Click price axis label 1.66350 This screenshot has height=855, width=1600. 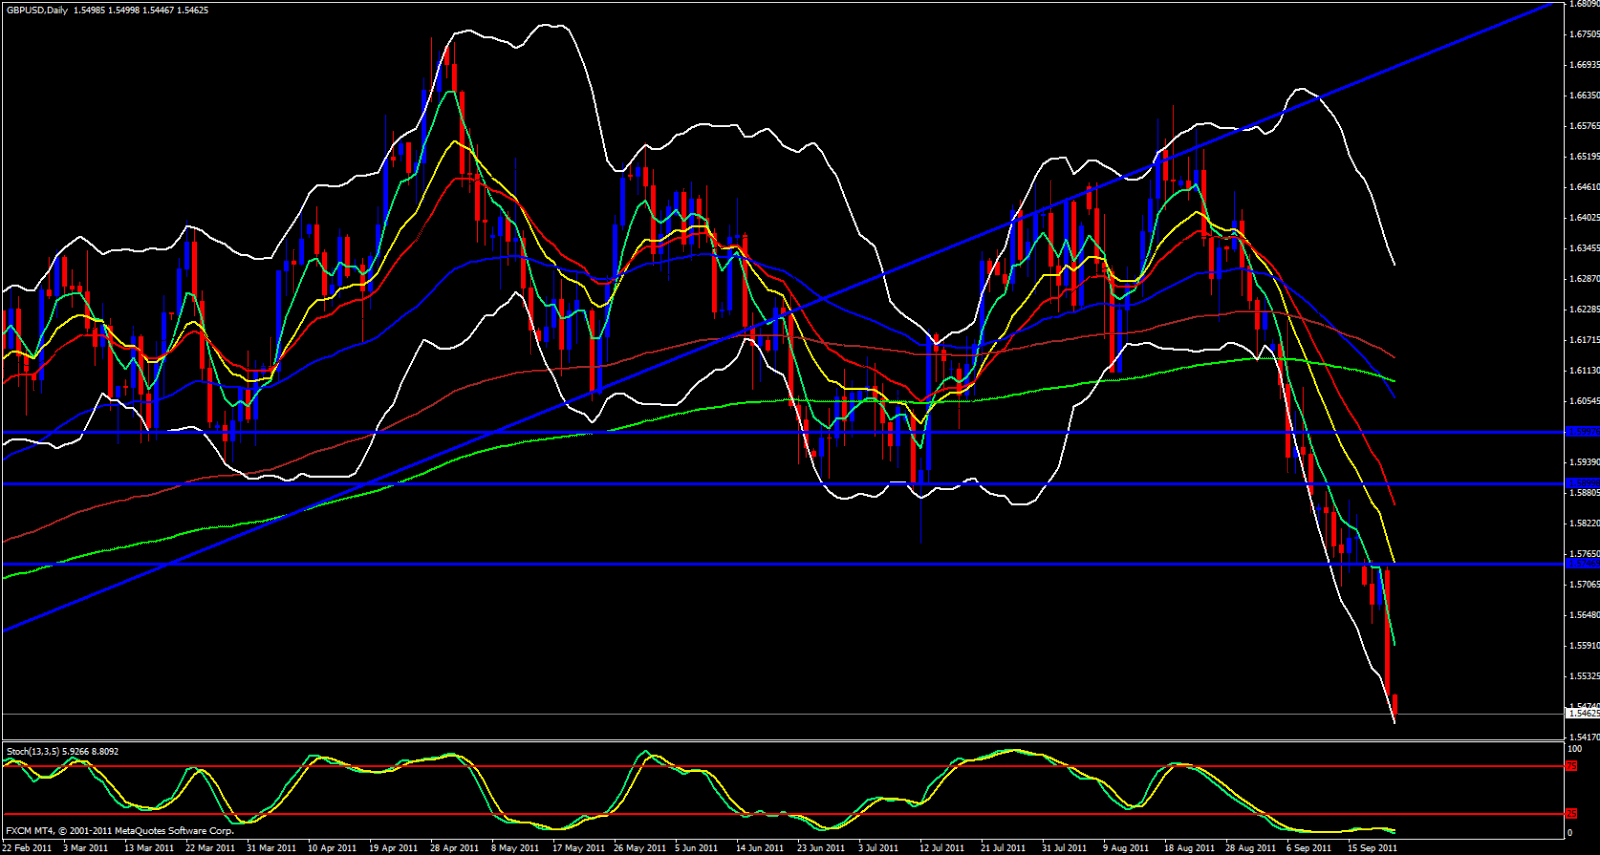(x=1585, y=96)
